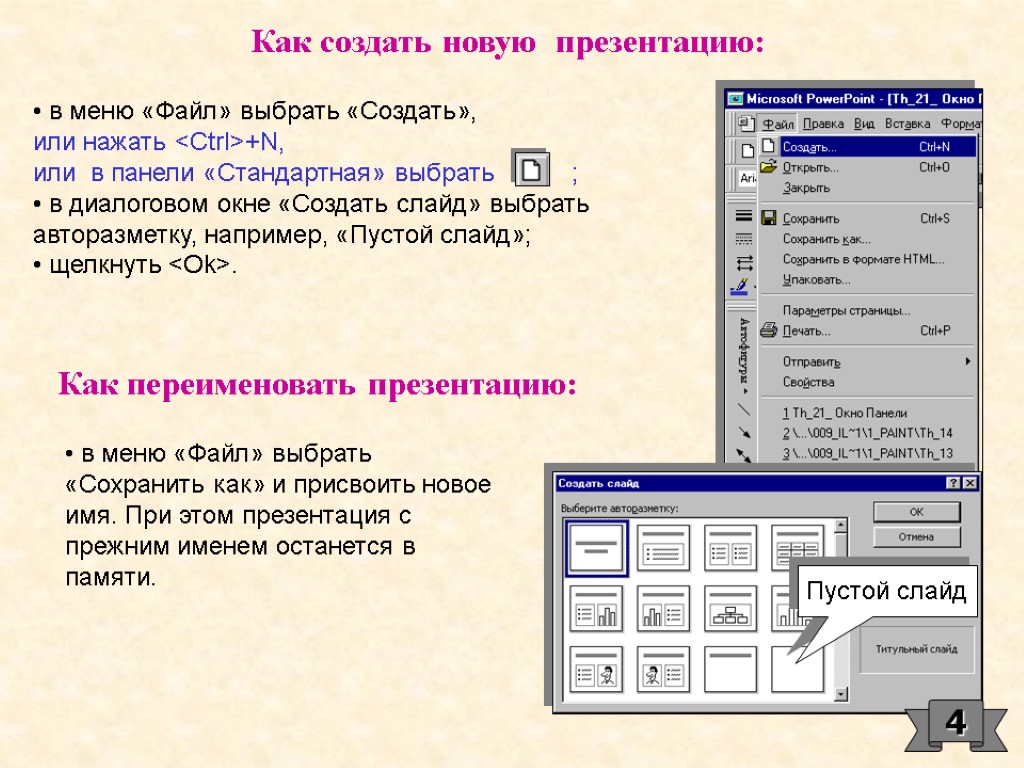Click the New document toolbar button left of menu

(747, 152)
